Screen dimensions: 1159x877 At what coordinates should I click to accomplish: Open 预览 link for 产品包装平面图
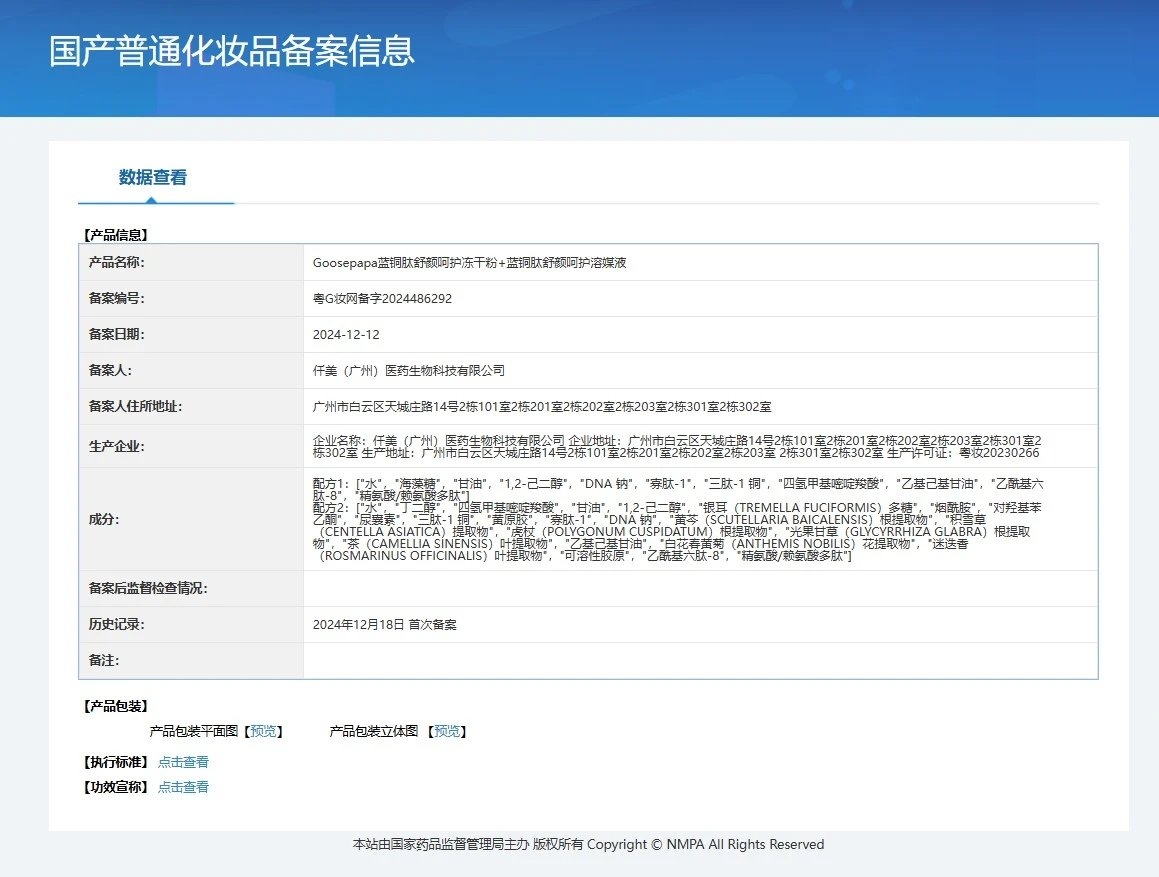tap(263, 731)
